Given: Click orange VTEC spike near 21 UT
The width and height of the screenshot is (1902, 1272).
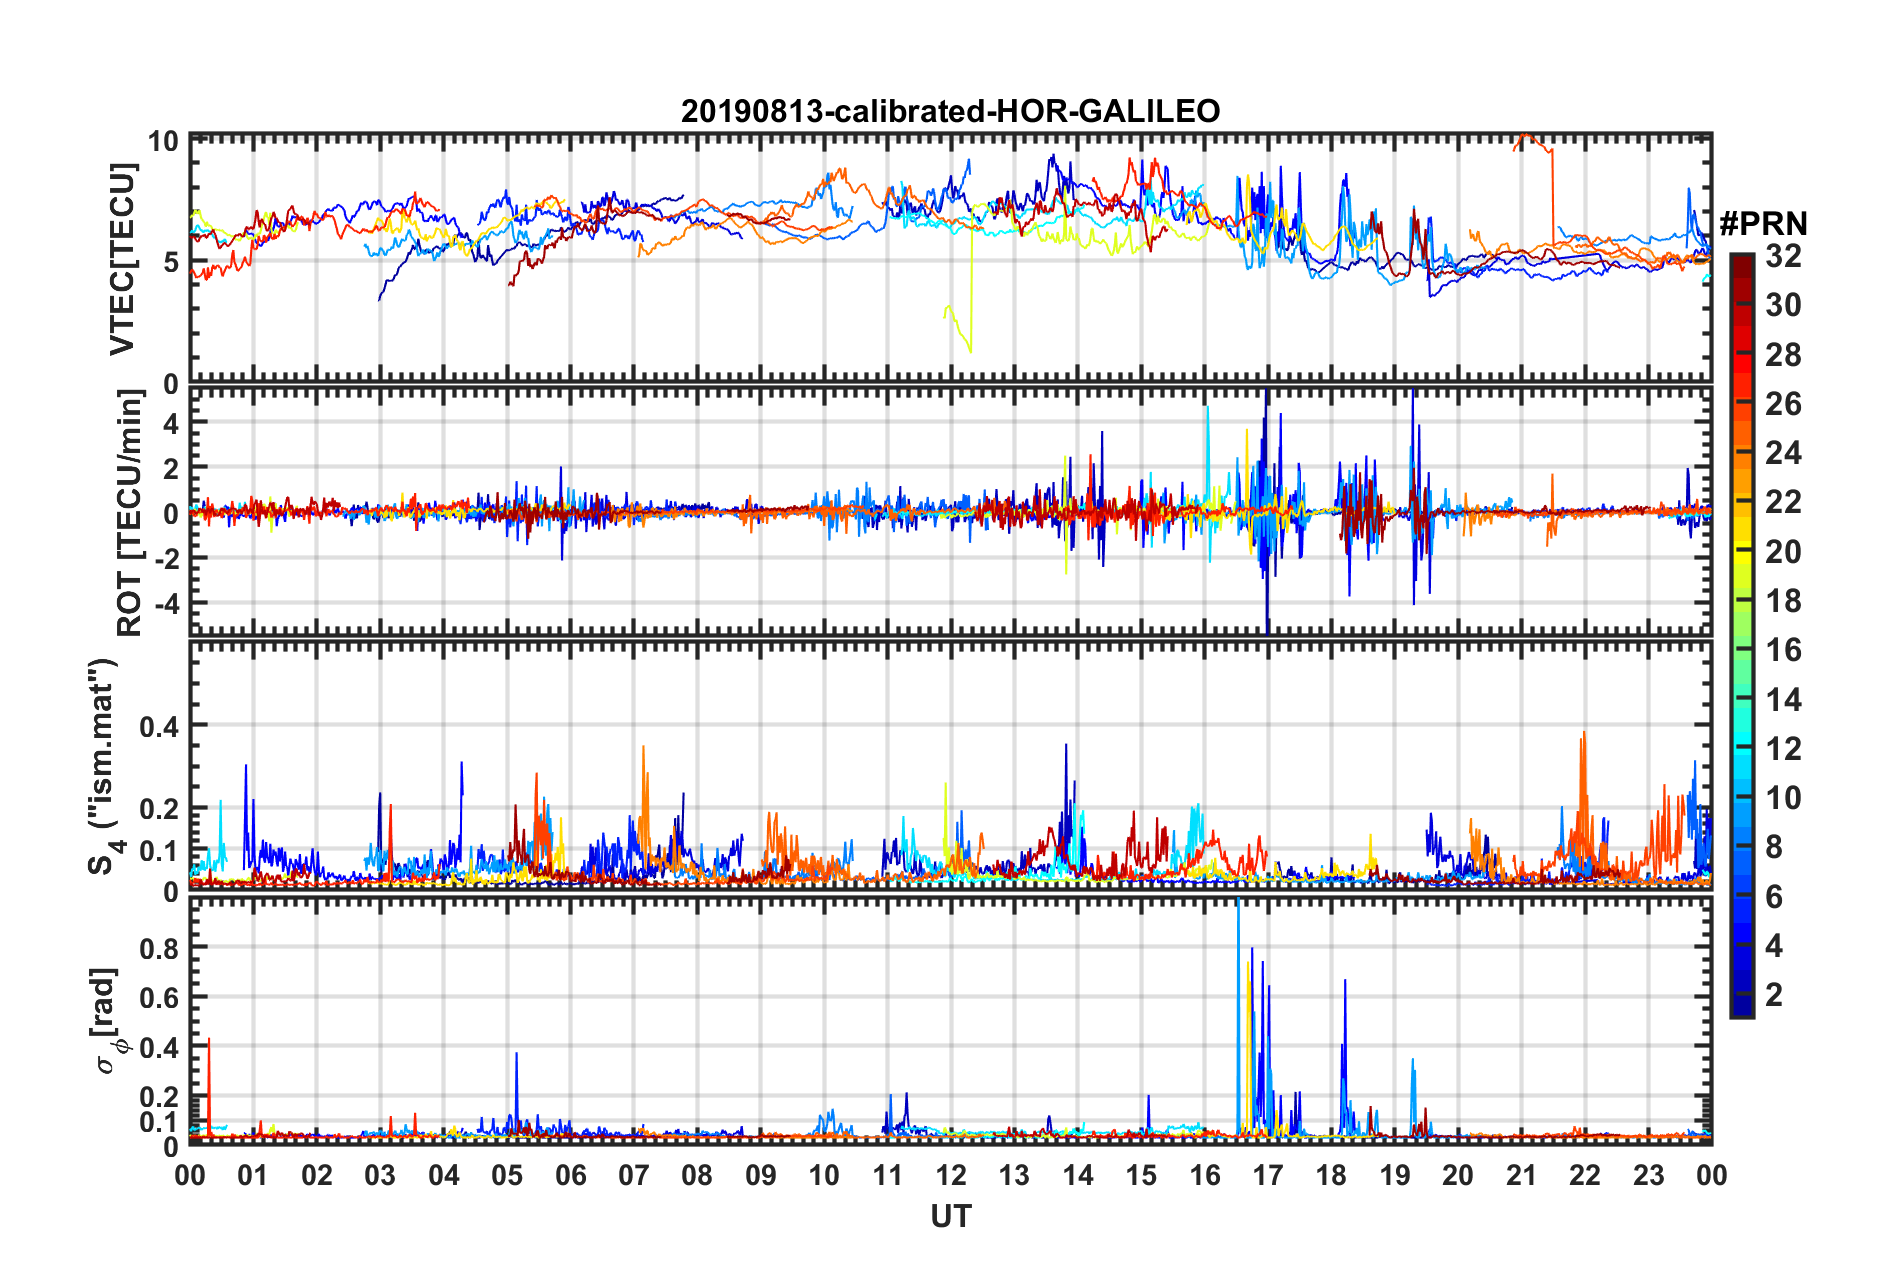Looking at the screenshot, I should (1535, 190).
